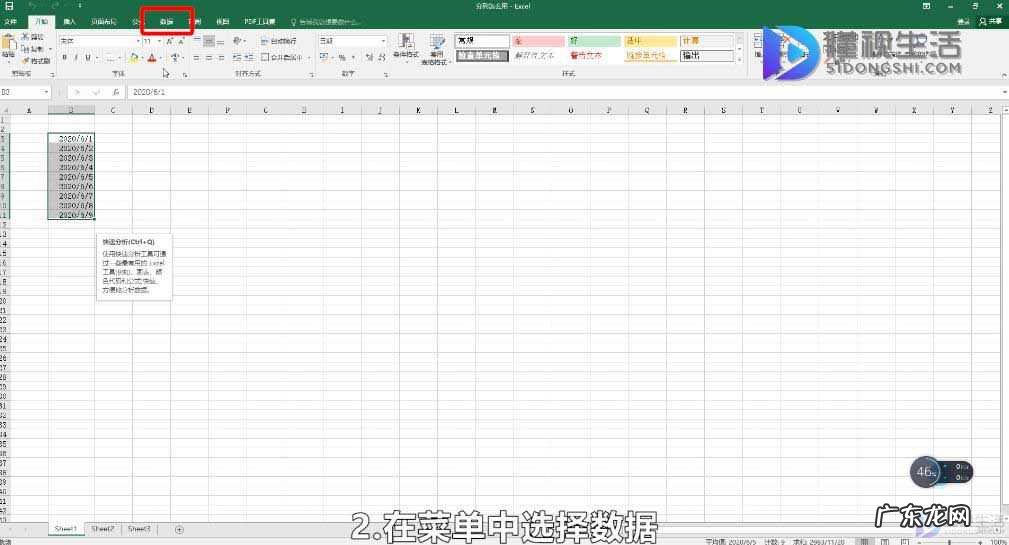Toggle Bold formatting
Screen dimensions: 1009x545
pyautogui.click(x=64, y=57)
